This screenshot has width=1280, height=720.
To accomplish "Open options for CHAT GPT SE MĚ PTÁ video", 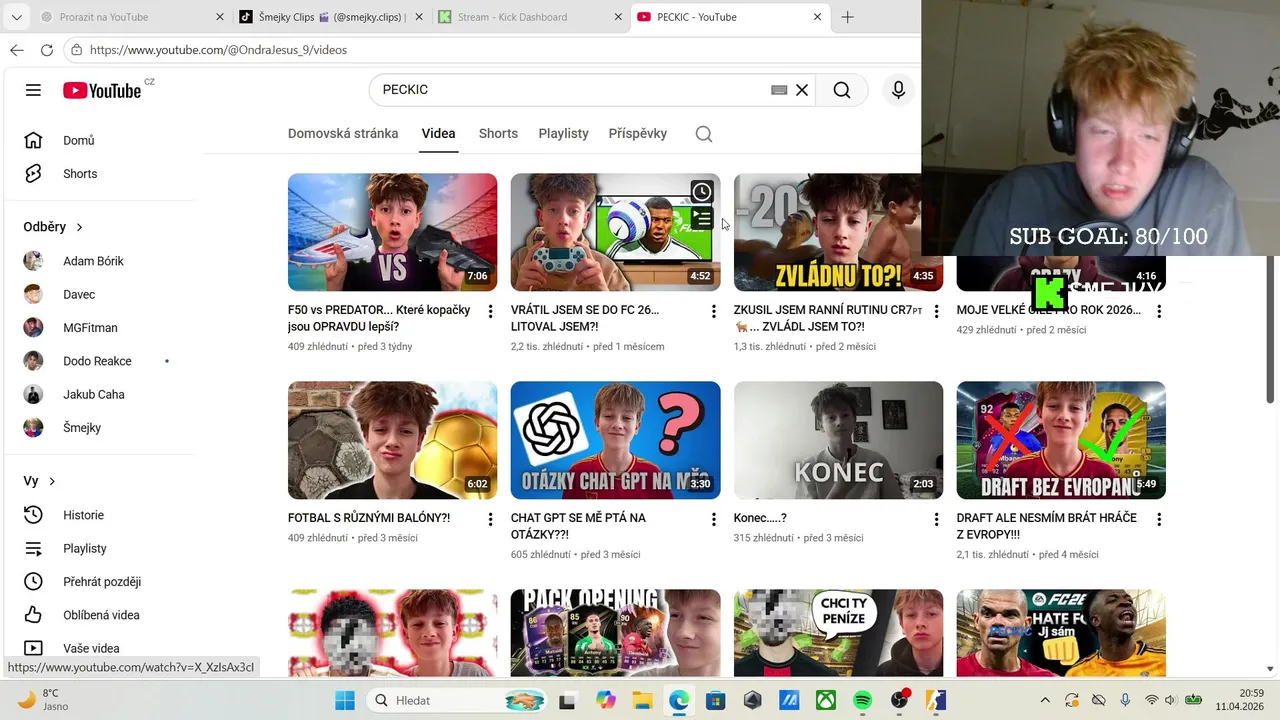I will (713, 520).
